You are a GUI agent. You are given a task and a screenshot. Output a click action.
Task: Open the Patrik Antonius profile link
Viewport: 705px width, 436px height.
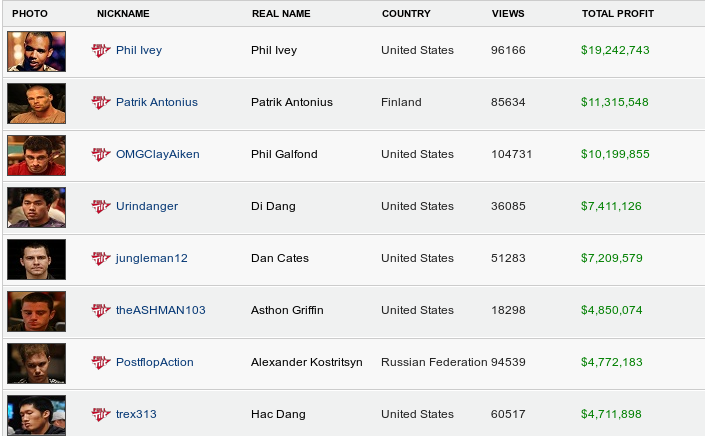(157, 102)
